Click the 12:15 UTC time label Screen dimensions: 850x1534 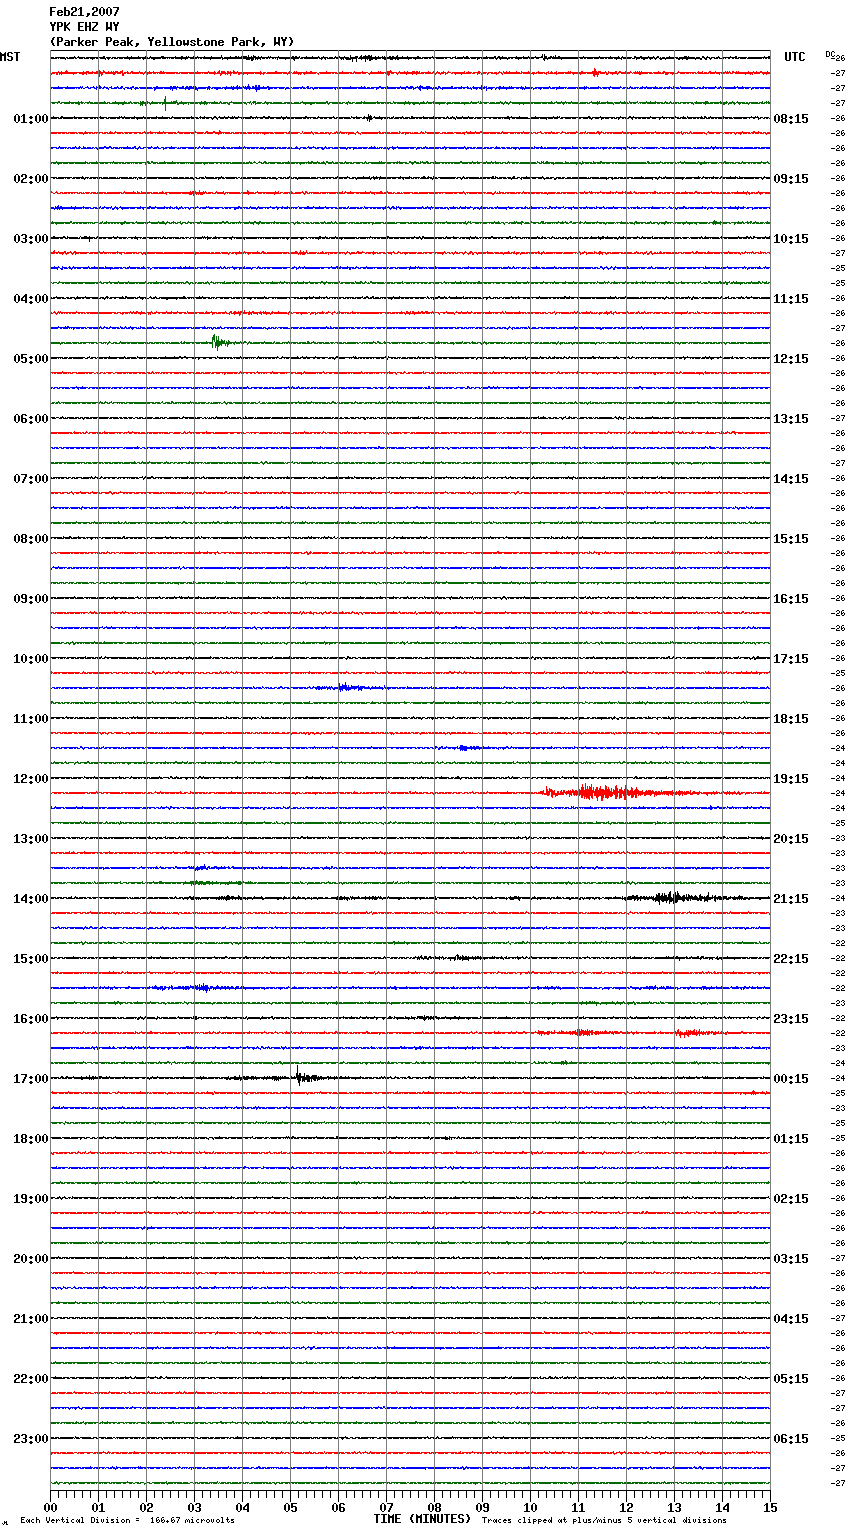click(x=791, y=359)
